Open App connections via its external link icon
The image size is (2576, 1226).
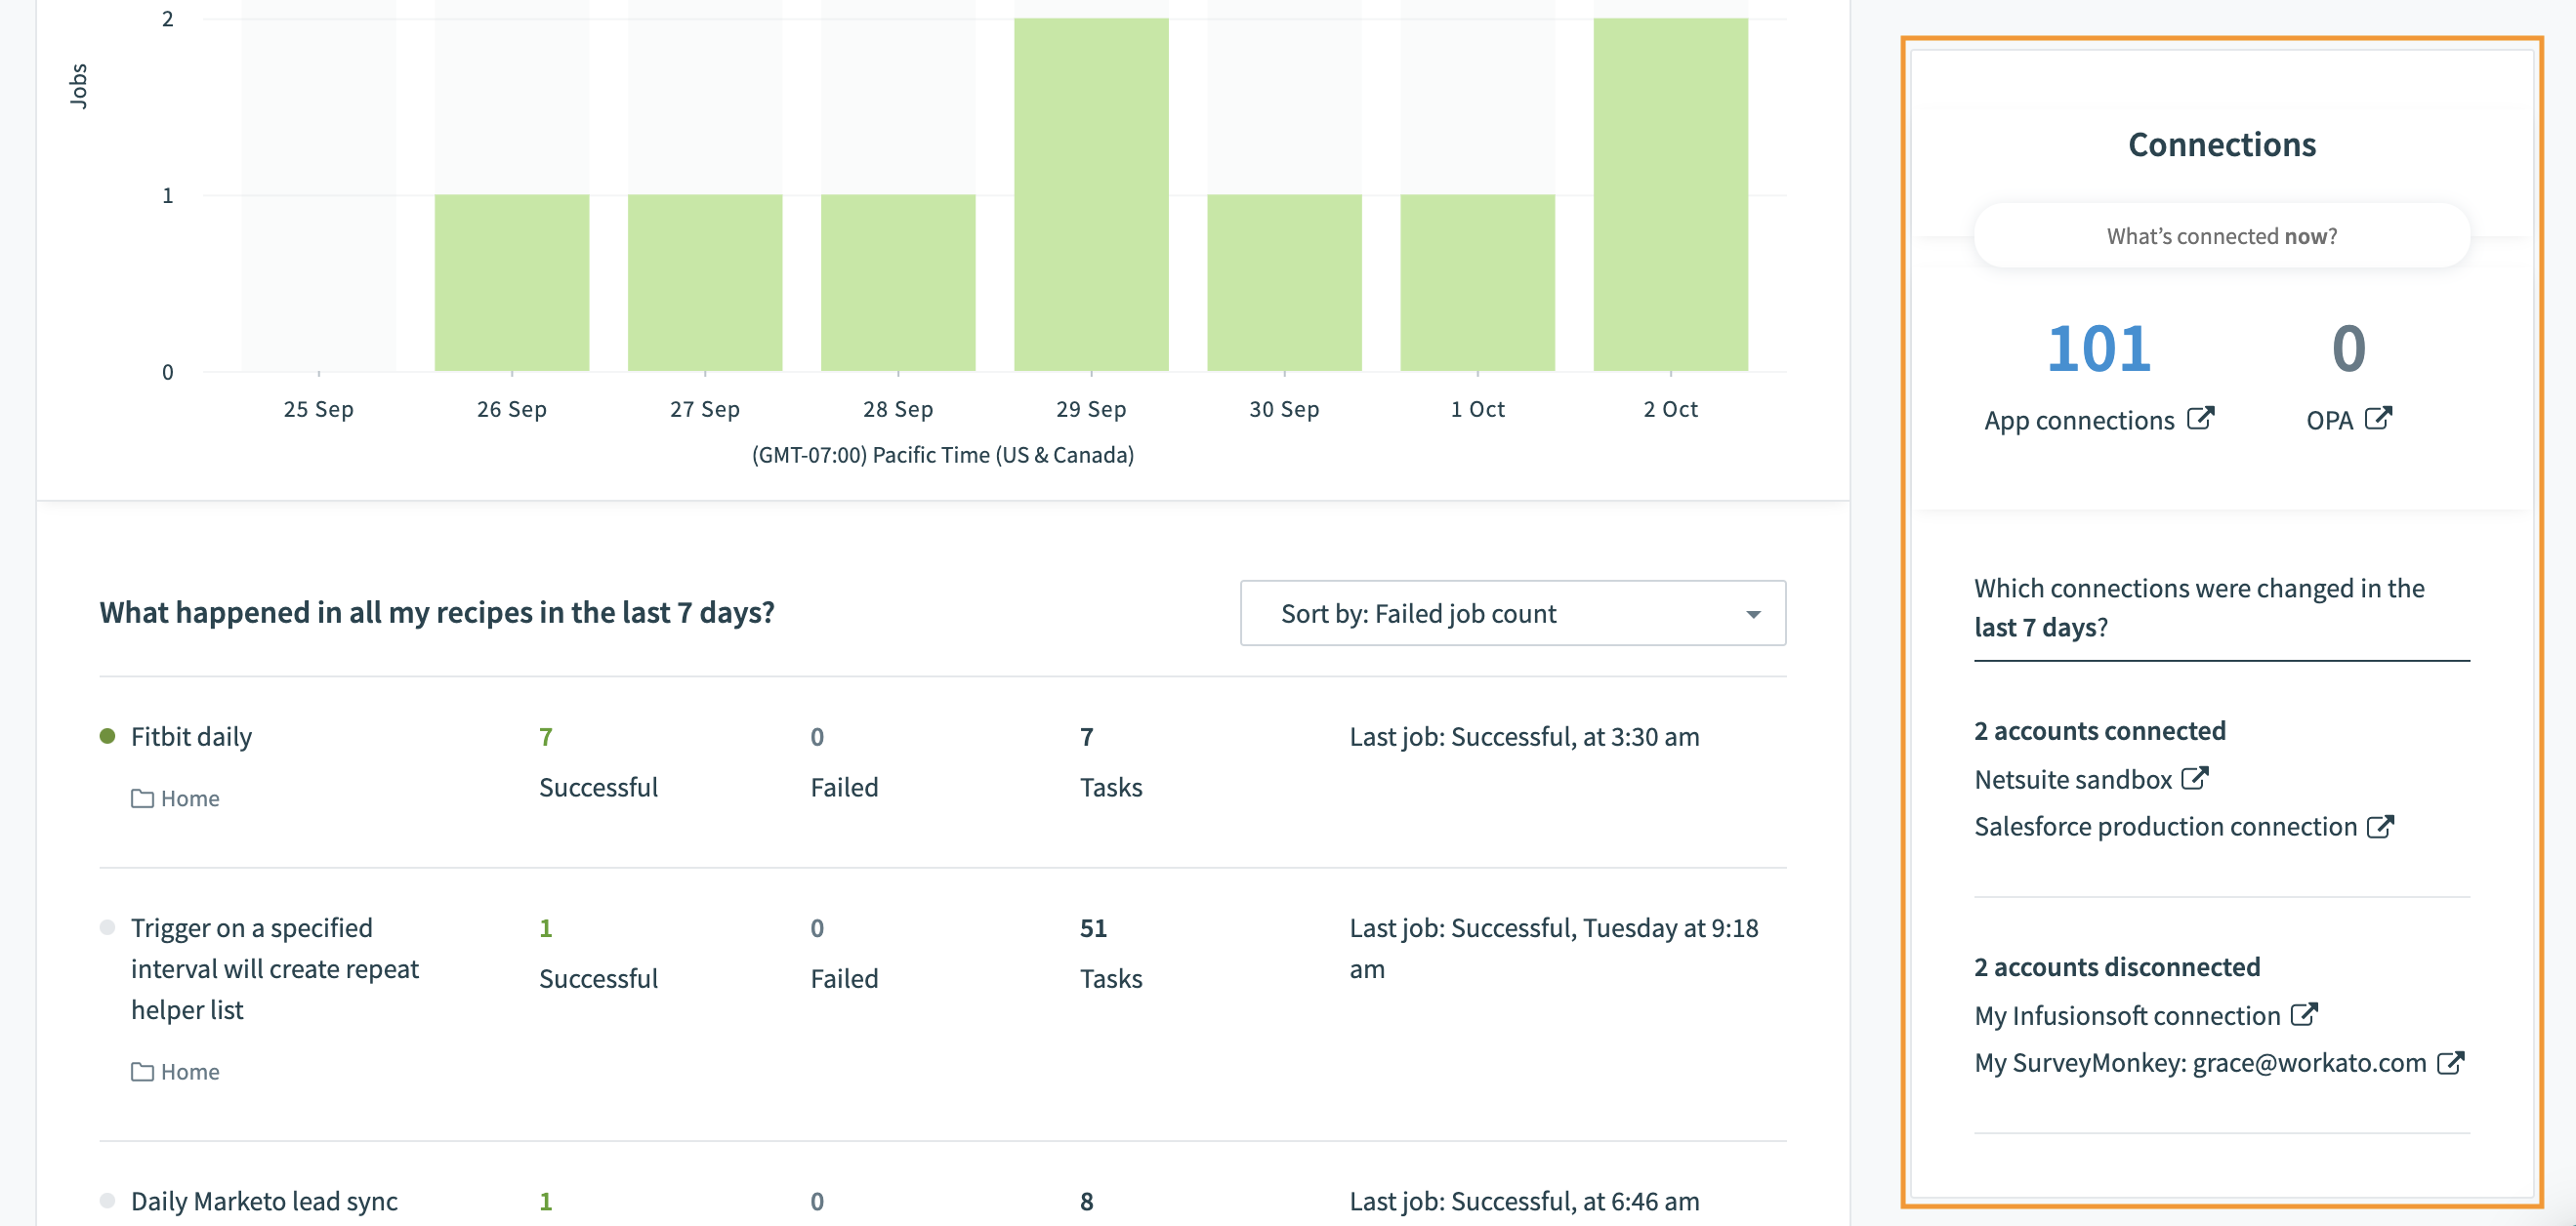pyautogui.click(x=2200, y=419)
